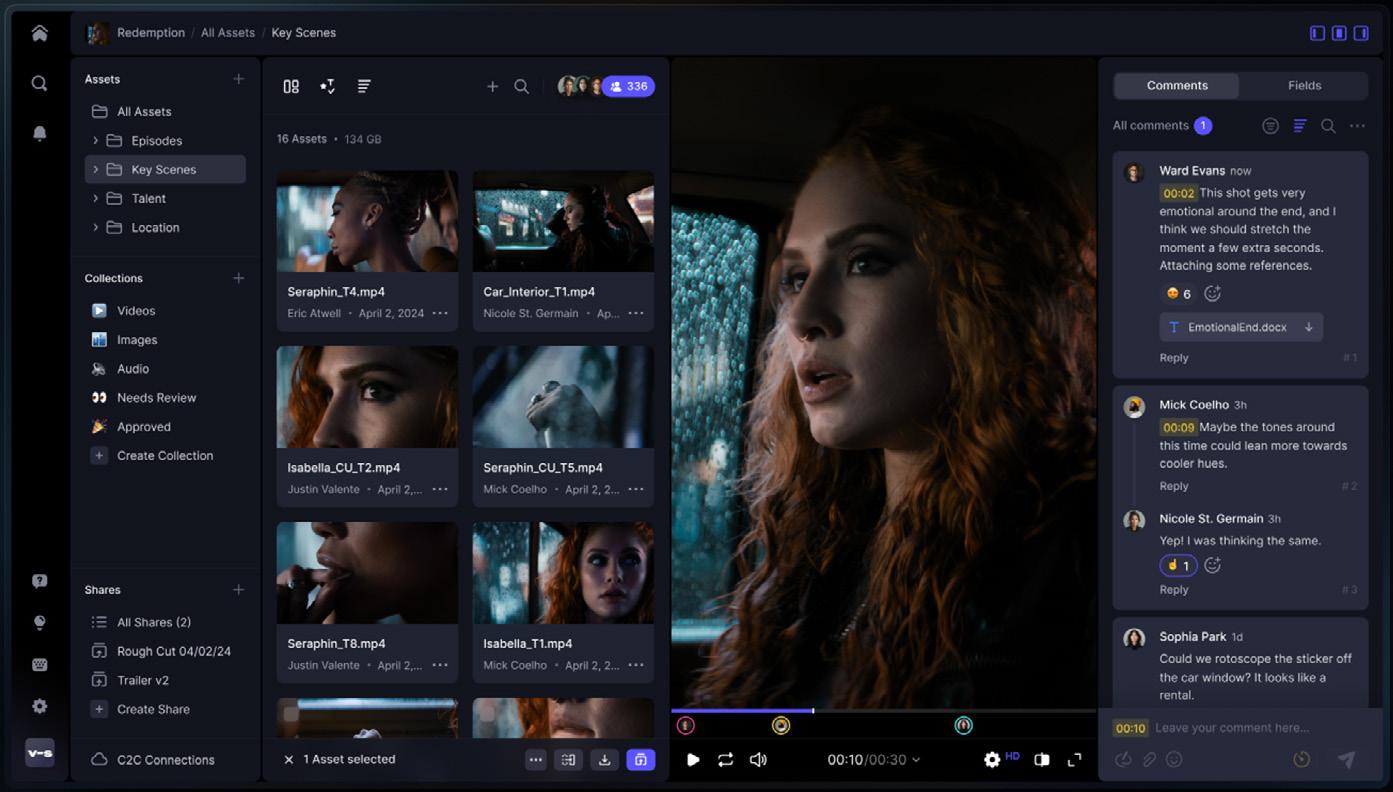Open keyboard shortcuts icon
This screenshot has height=792, width=1393.
39,664
